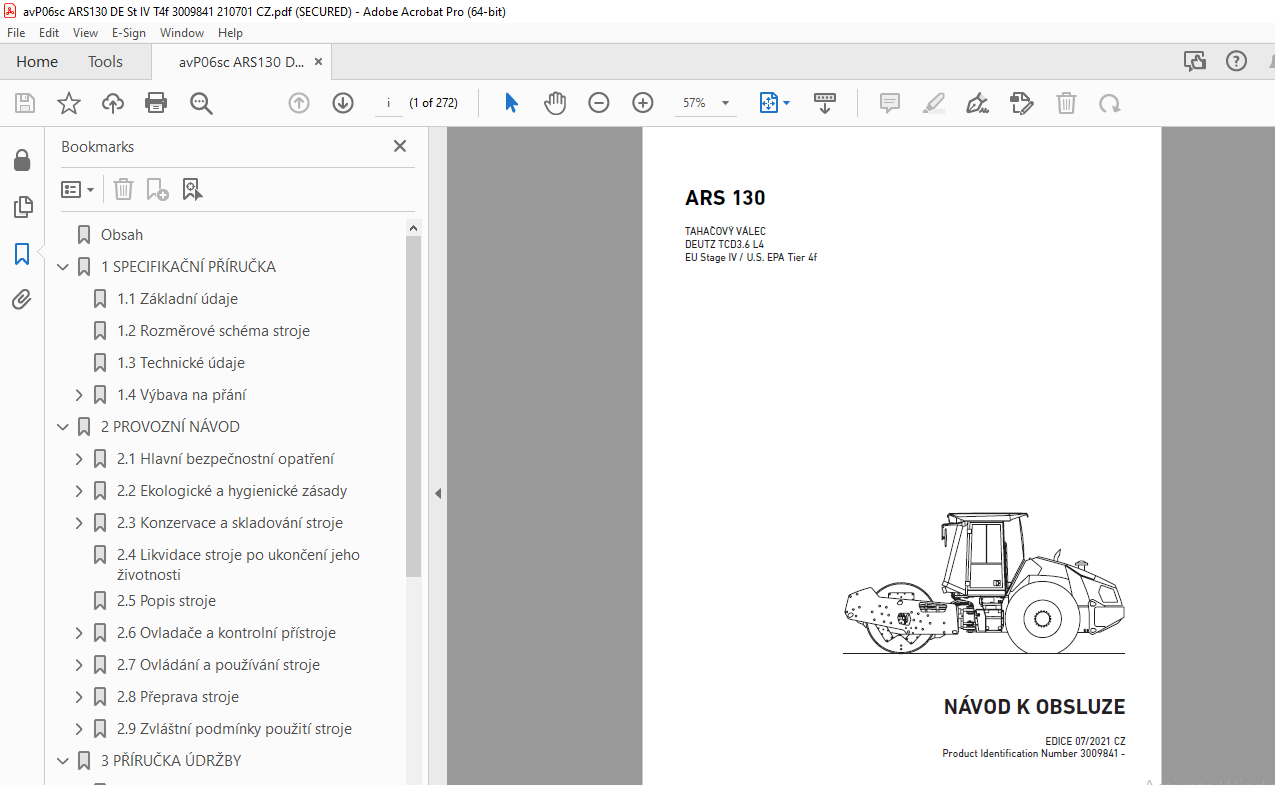Expand the 1.4 Výbava na přání bookmark
This screenshot has height=785, width=1275.
80,395
